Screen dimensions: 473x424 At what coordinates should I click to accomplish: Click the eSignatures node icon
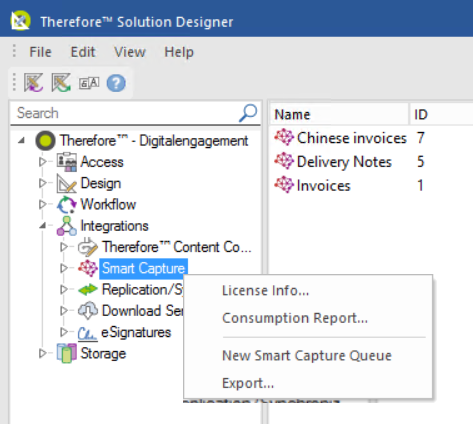[x=88, y=333]
